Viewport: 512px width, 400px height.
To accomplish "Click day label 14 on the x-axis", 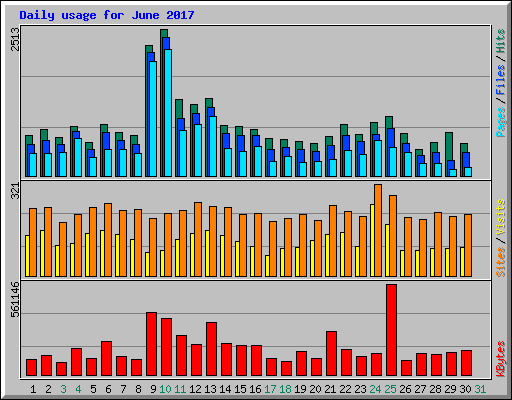I will point(225,389).
